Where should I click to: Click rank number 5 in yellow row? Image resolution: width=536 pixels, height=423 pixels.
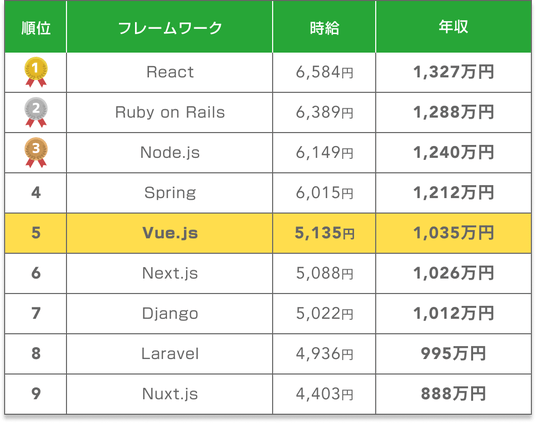(36, 233)
